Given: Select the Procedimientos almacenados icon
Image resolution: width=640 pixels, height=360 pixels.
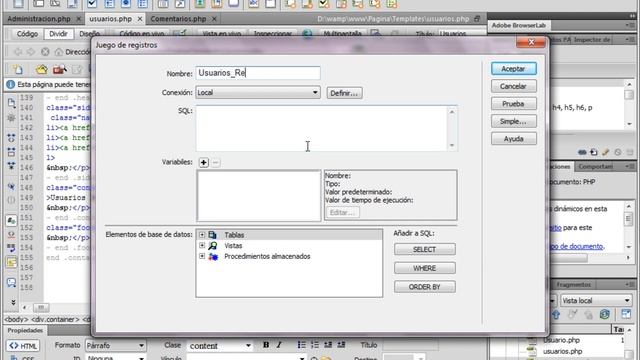Looking at the screenshot, I should pyautogui.click(x=213, y=256).
